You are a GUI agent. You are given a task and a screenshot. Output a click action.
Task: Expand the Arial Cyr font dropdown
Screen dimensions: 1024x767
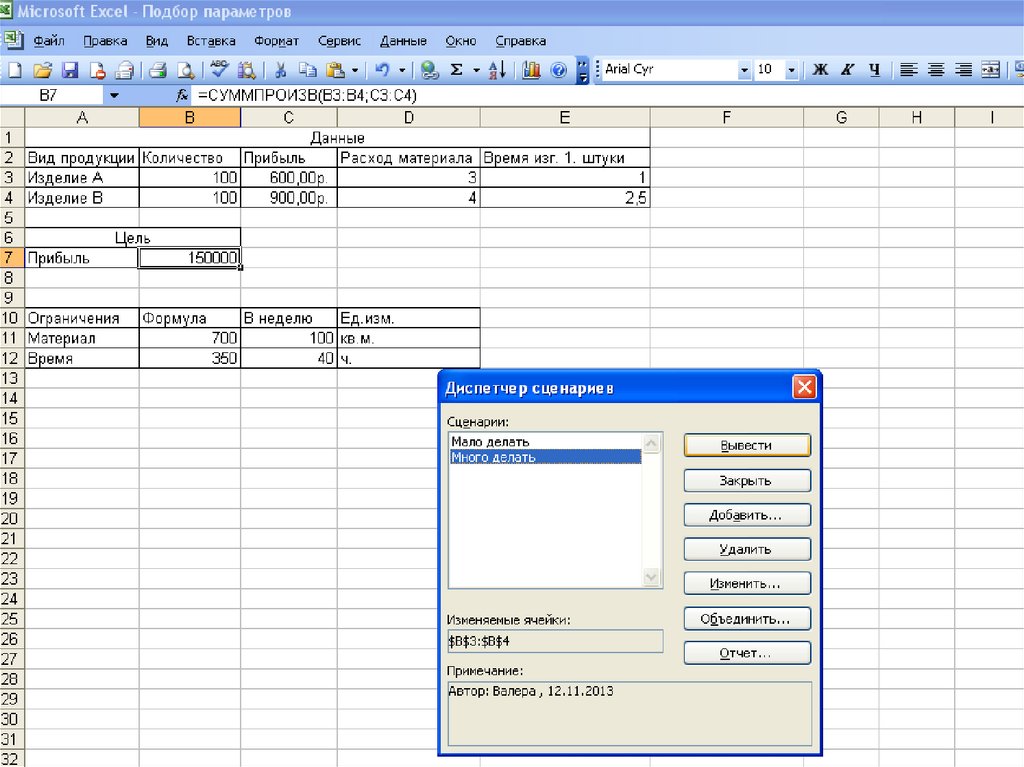tap(744, 70)
